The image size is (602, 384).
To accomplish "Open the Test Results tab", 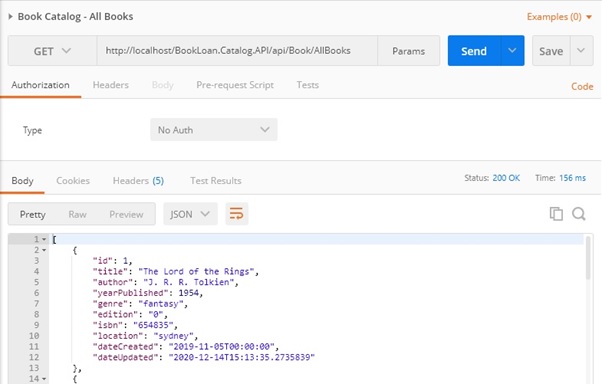I will [x=216, y=180].
